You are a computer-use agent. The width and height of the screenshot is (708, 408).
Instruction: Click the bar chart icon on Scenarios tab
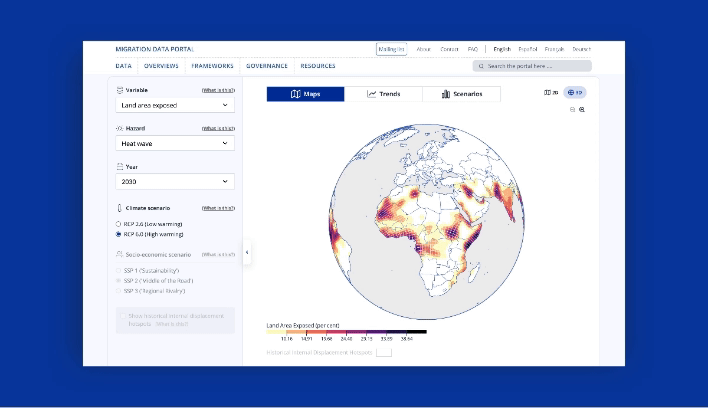pyautogui.click(x=446, y=94)
